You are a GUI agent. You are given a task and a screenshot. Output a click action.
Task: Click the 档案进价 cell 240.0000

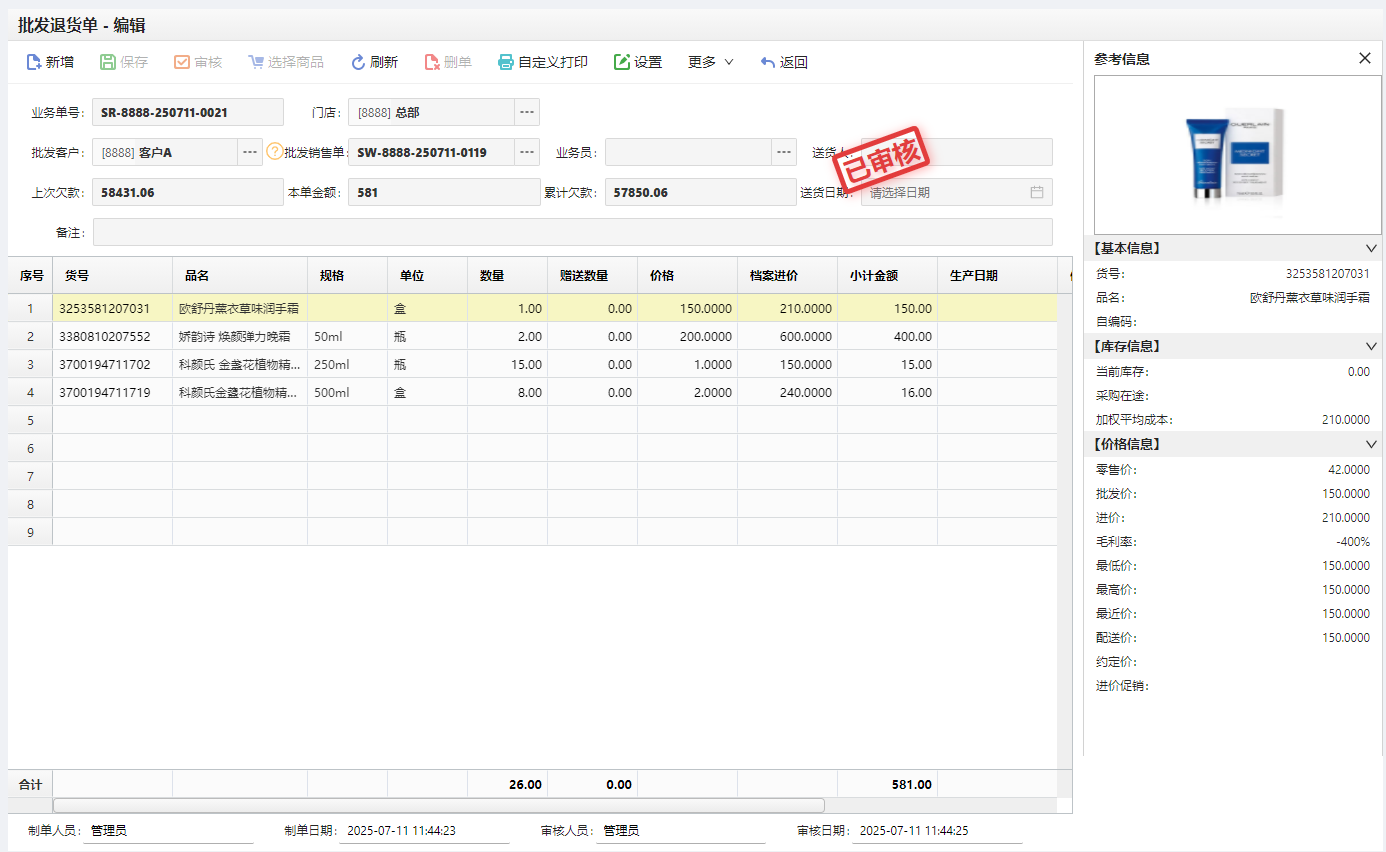click(788, 393)
